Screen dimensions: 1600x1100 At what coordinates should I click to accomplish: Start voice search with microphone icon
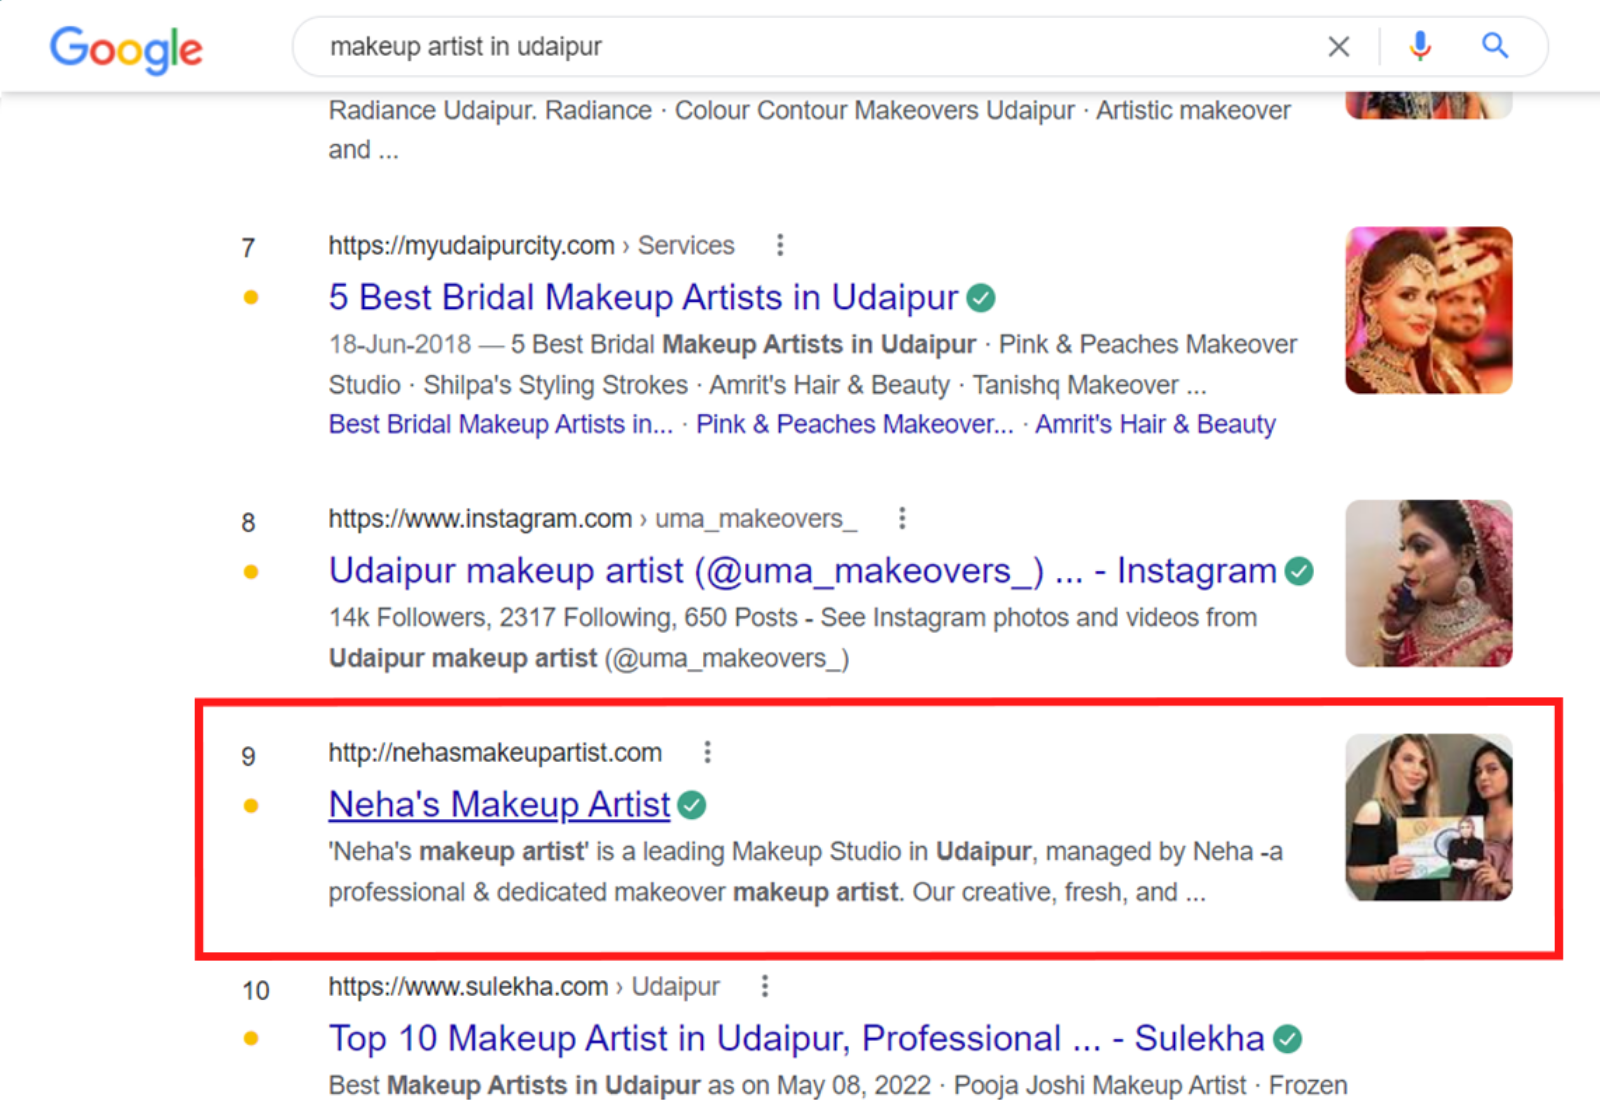tap(1419, 46)
